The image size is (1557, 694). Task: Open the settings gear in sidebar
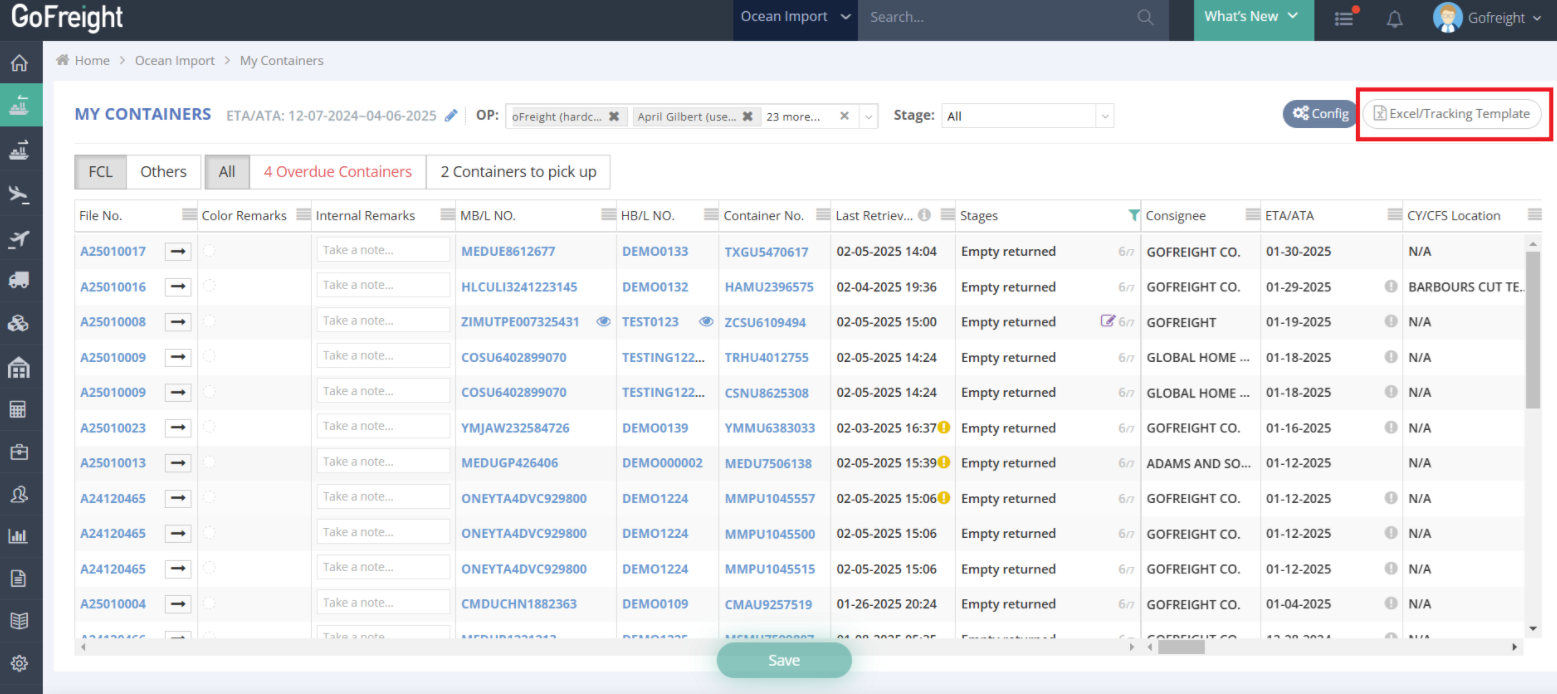point(18,663)
